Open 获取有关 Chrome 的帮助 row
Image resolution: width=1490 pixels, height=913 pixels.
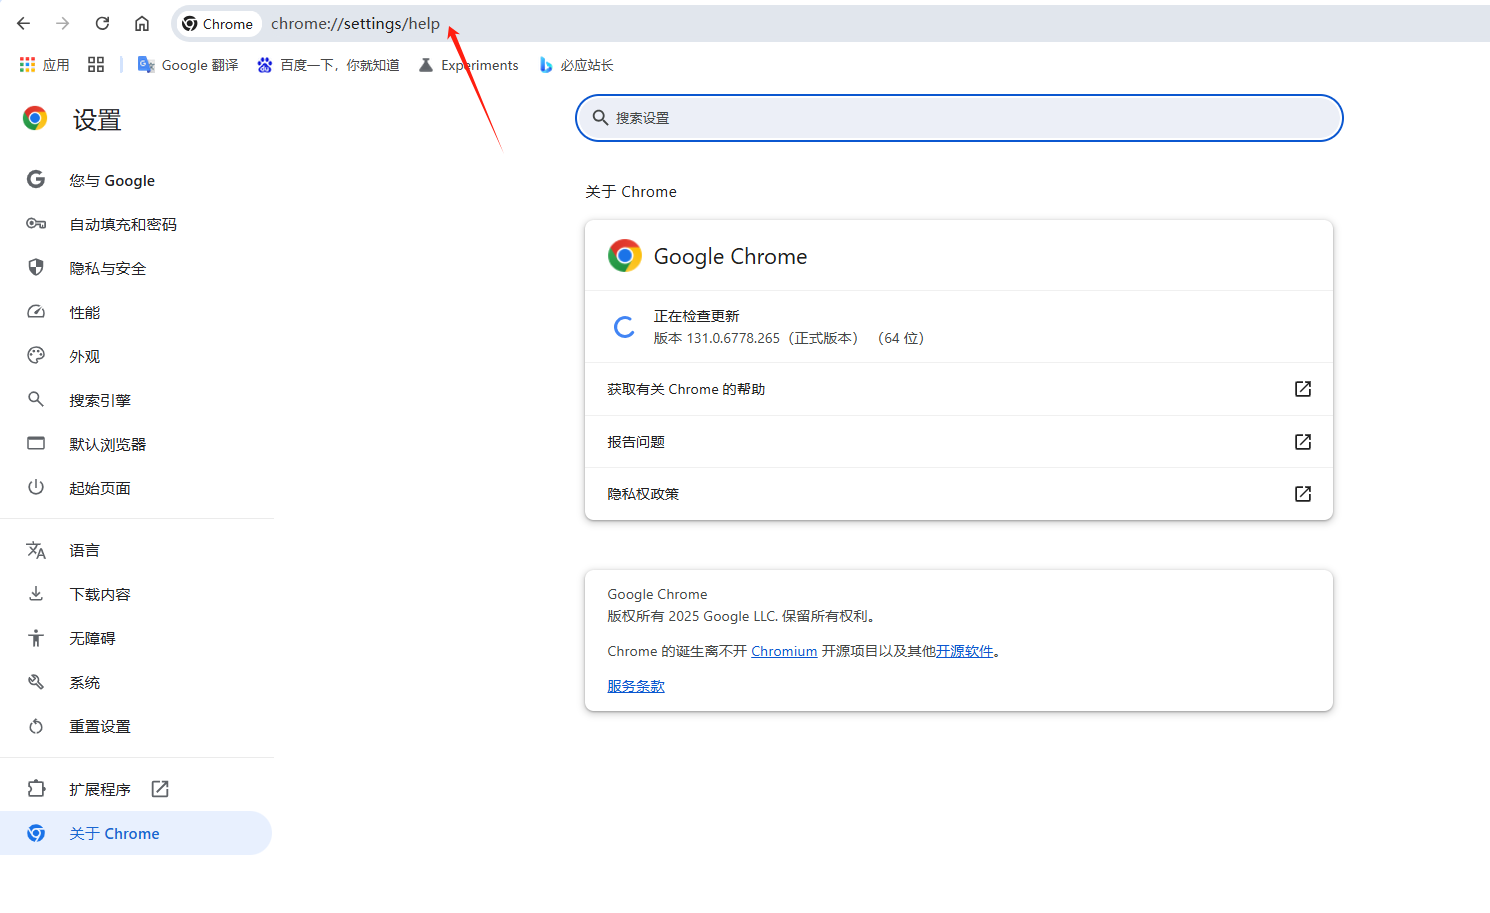[x=959, y=389]
